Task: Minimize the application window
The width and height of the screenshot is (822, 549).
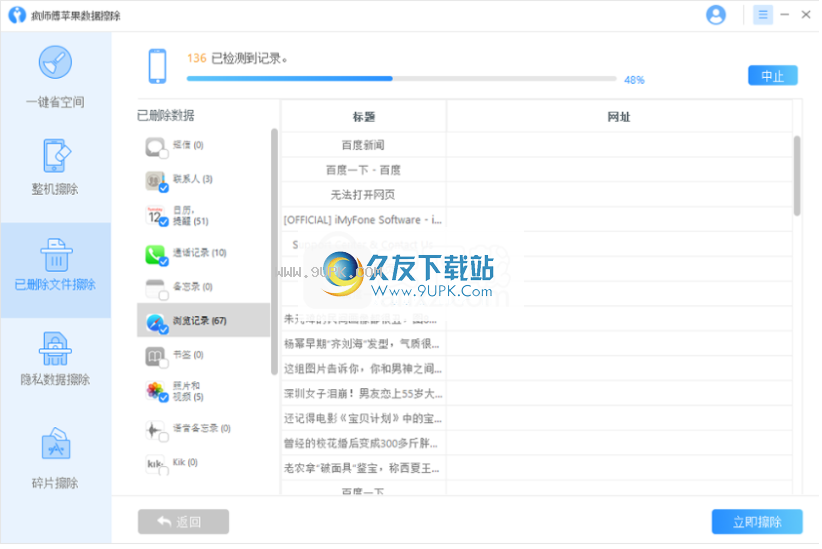Action: (x=787, y=15)
